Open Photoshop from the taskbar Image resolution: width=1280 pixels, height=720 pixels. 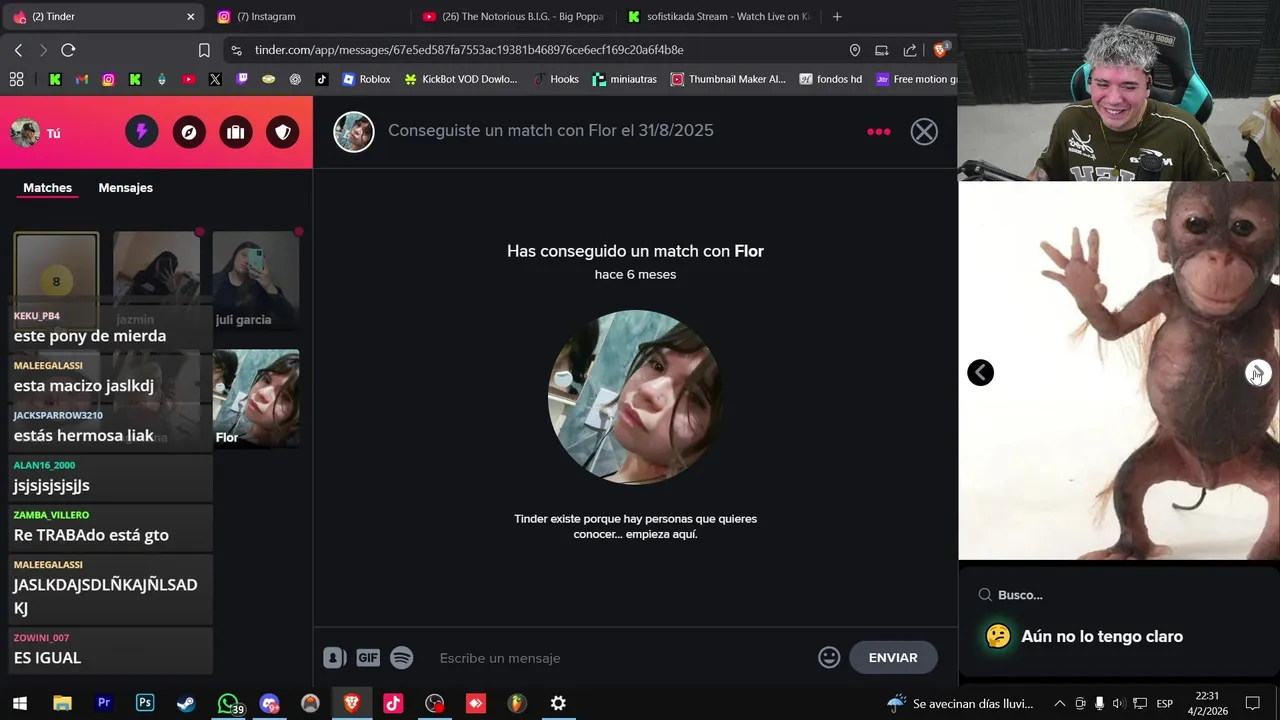coord(145,703)
